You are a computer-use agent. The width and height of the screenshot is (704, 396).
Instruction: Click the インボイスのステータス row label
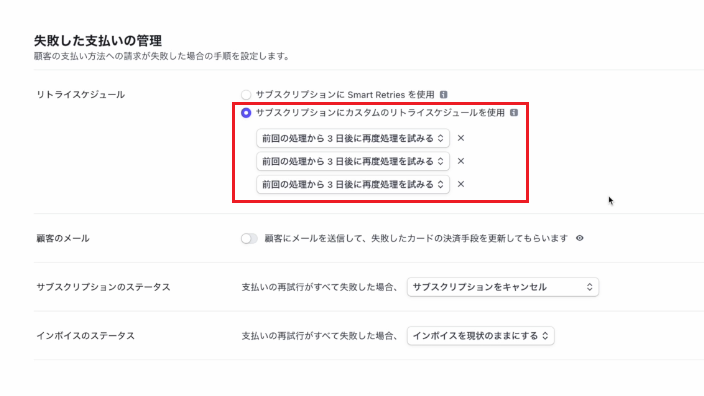pyautogui.click(x=86, y=336)
